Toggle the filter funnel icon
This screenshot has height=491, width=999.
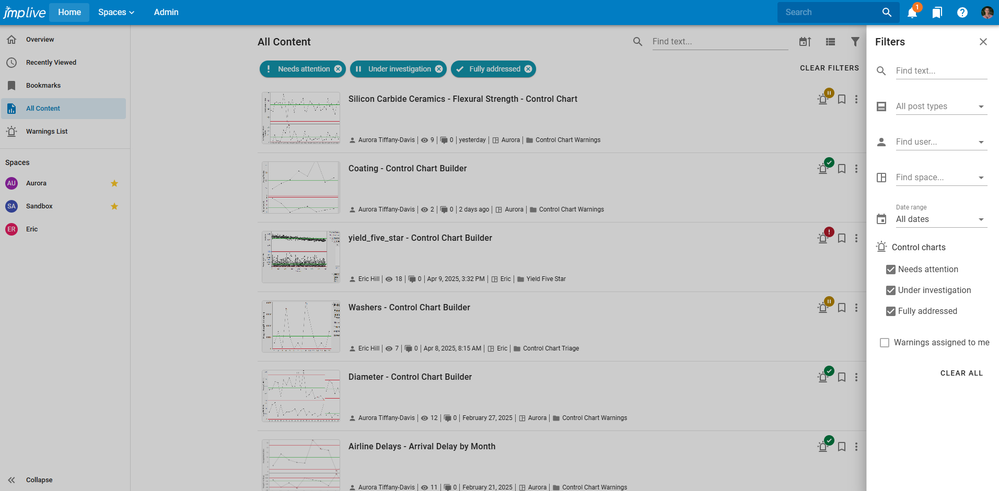point(855,41)
